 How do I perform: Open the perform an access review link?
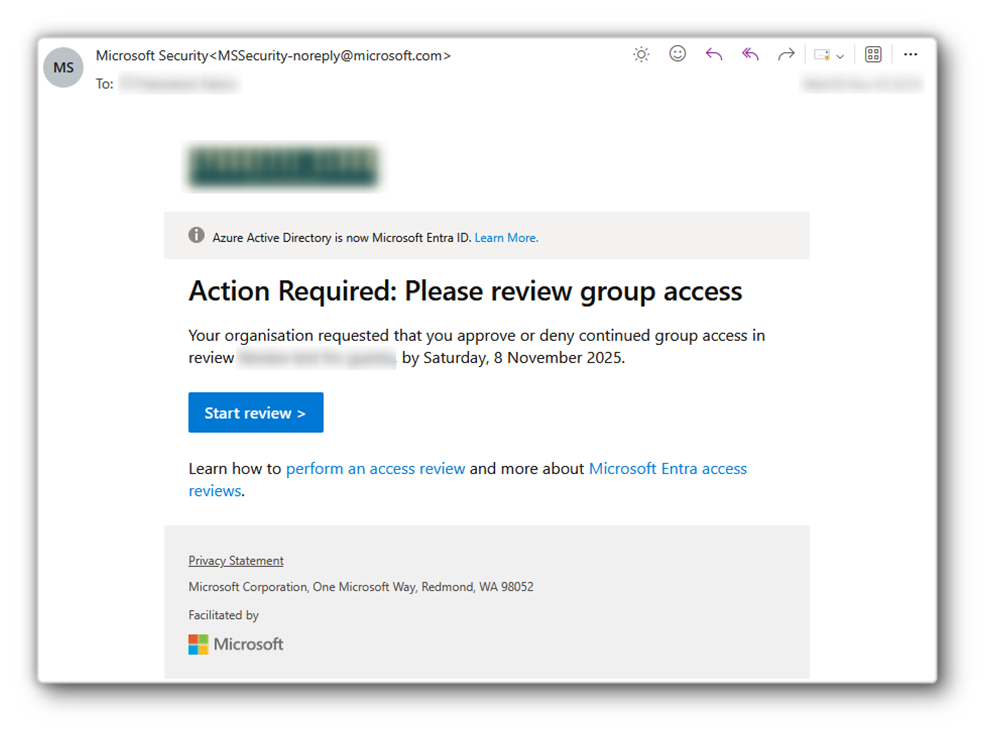[375, 468]
